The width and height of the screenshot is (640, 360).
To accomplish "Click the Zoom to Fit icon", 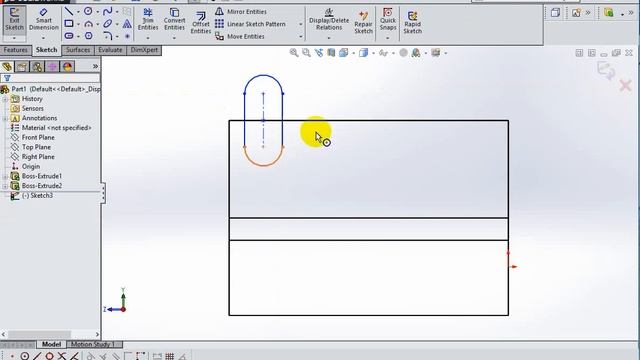I will (x=294, y=53).
